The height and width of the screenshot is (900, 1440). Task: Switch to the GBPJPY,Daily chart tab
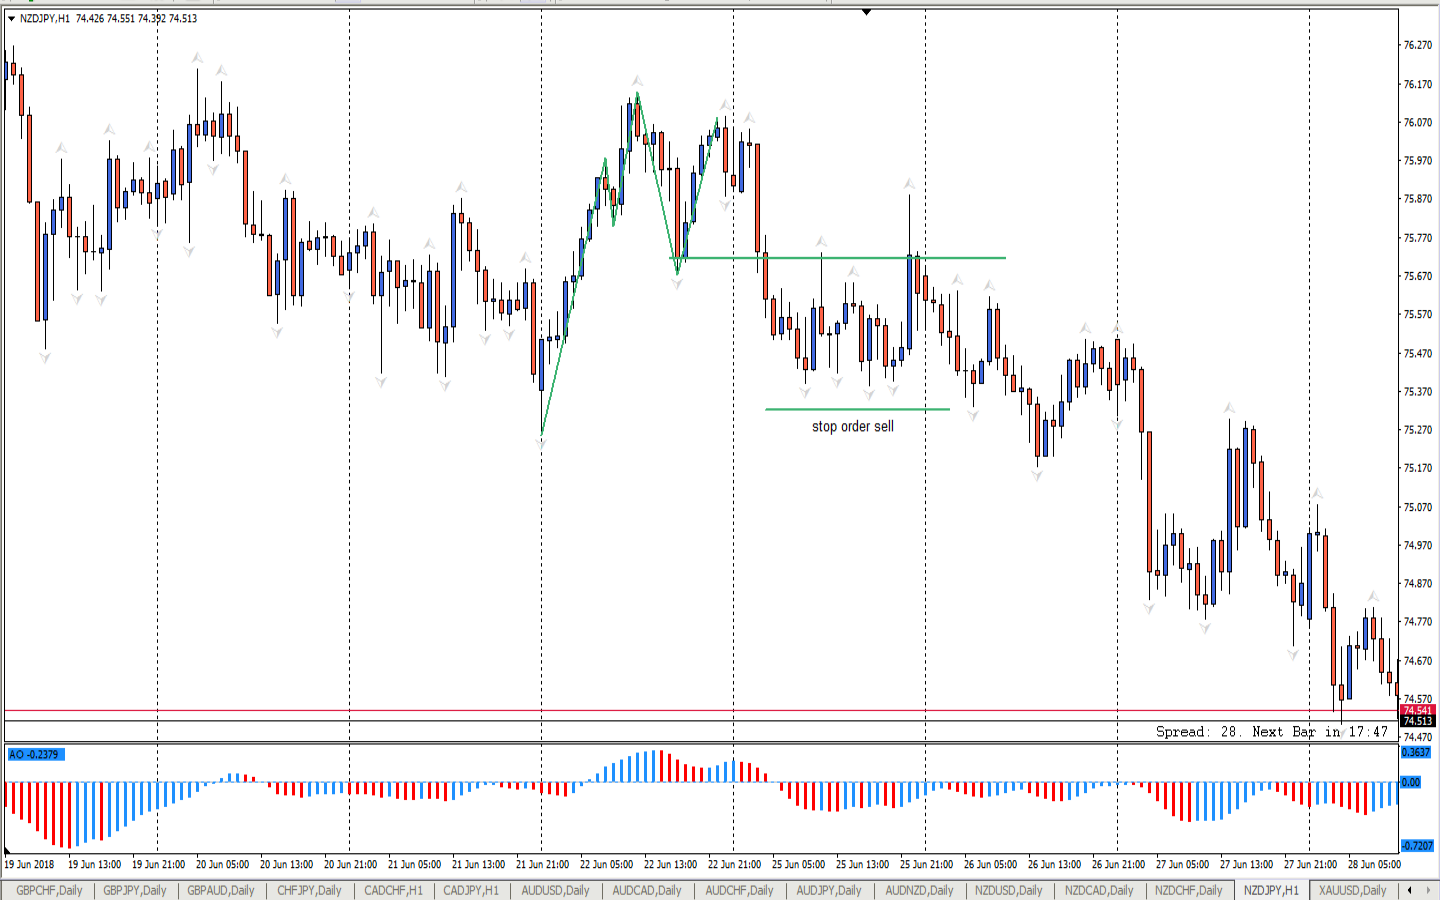135,890
